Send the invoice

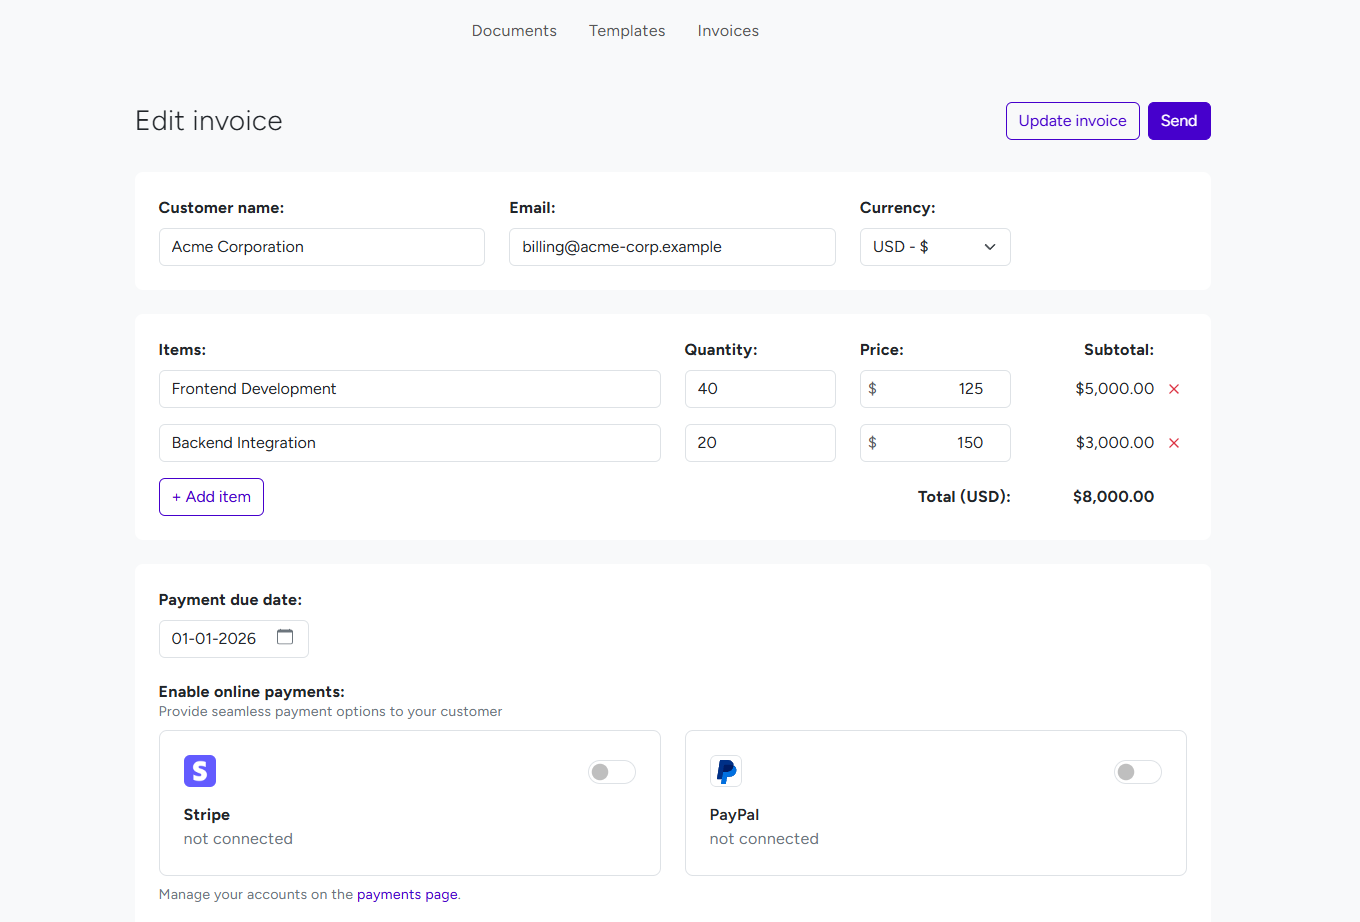tap(1179, 120)
